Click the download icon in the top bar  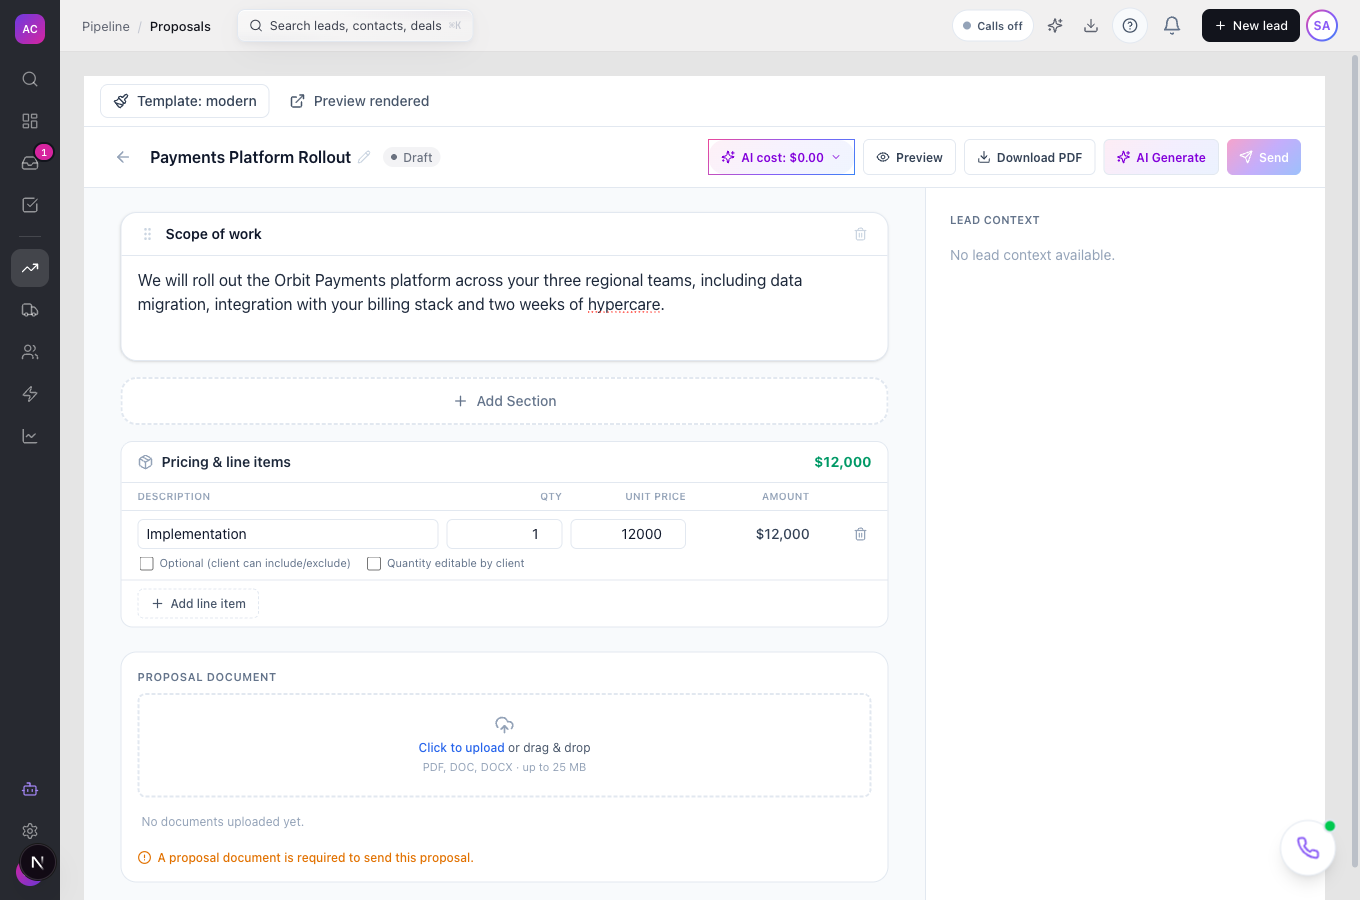coord(1091,26)
